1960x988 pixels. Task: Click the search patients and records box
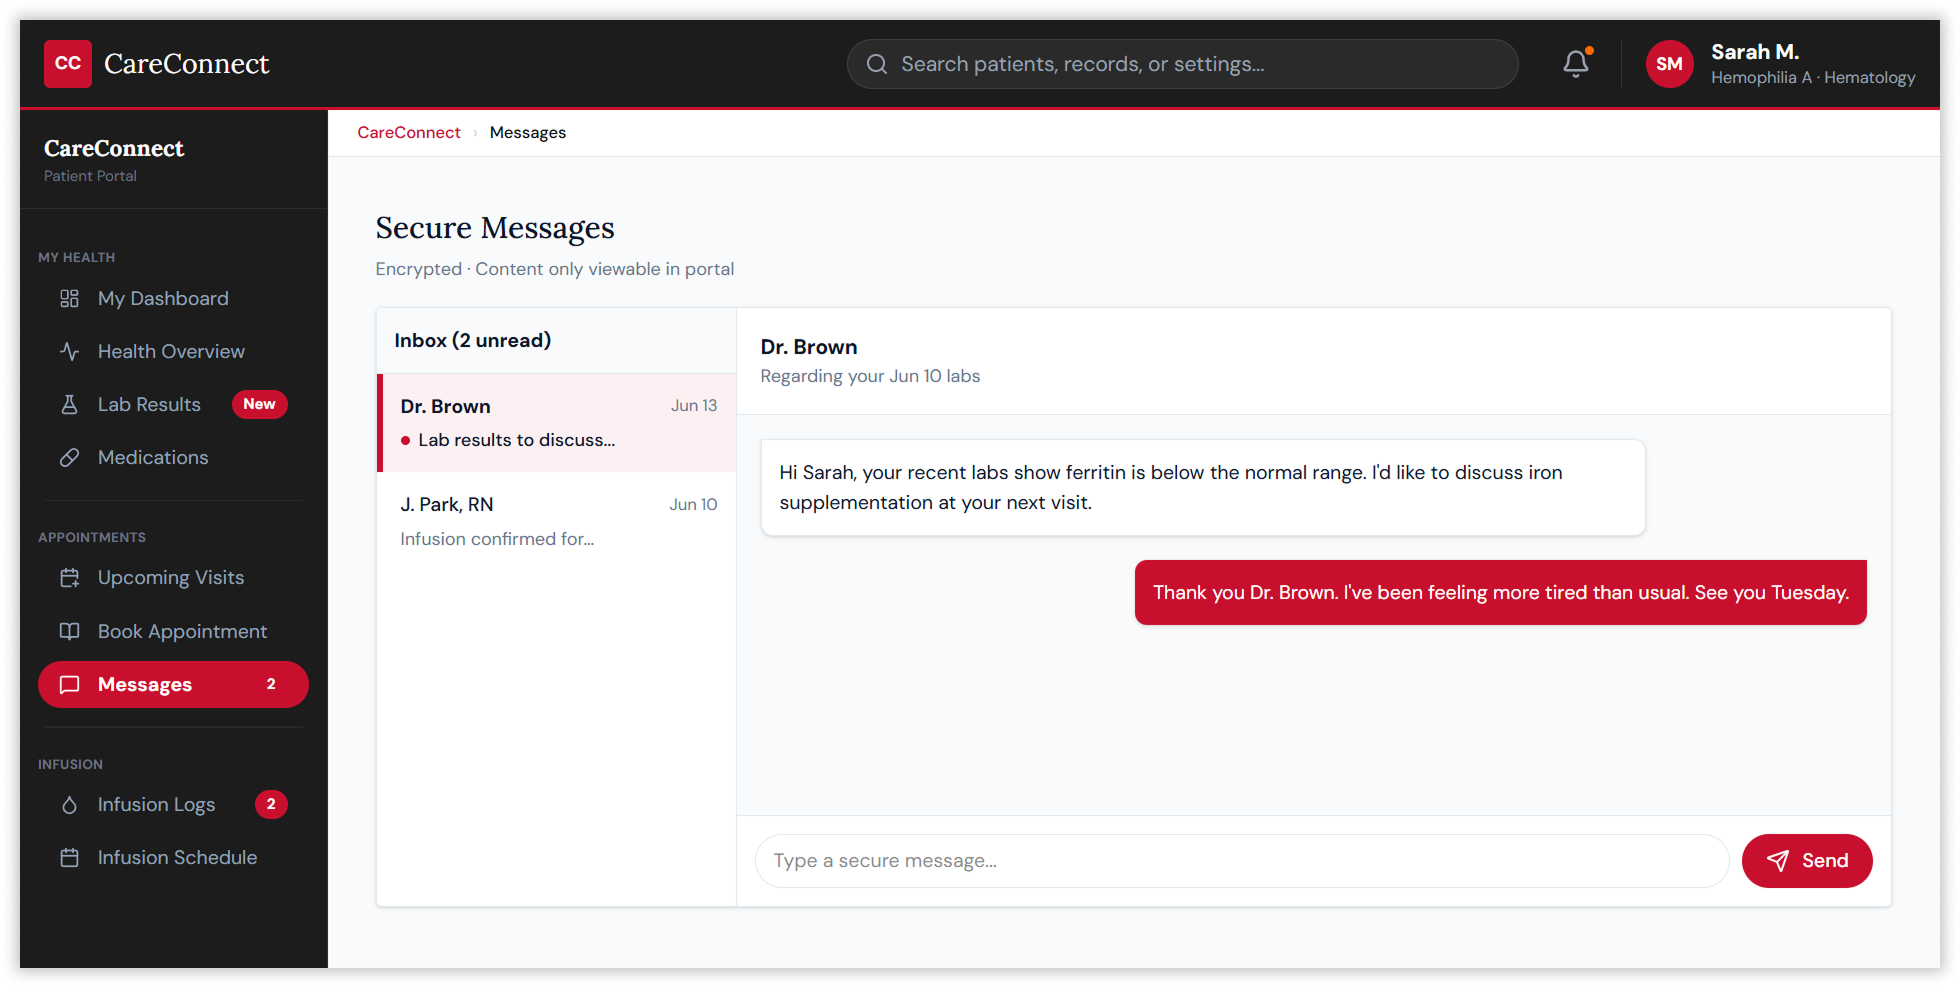pyautogui.click(x=1182, y=64)
